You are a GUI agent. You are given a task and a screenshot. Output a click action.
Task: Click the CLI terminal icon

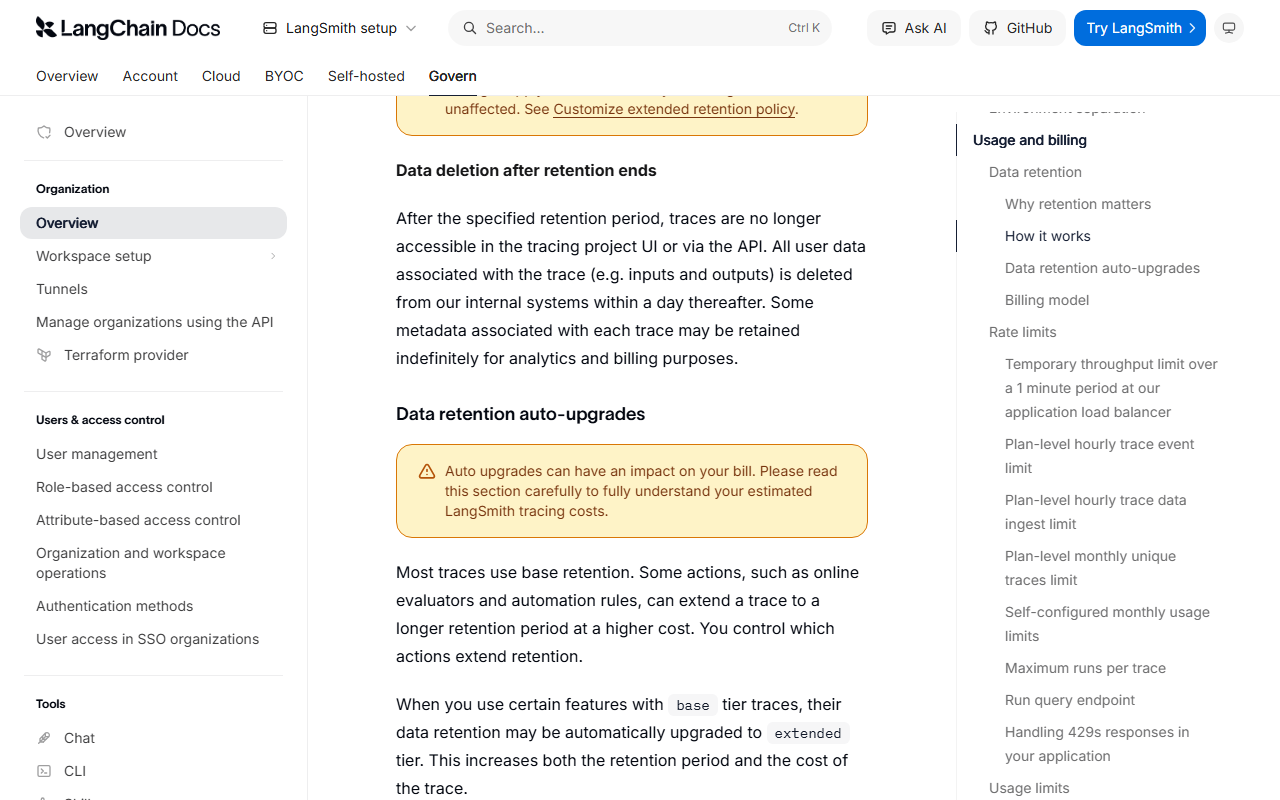pyautogui.click(x=44, y=771)
